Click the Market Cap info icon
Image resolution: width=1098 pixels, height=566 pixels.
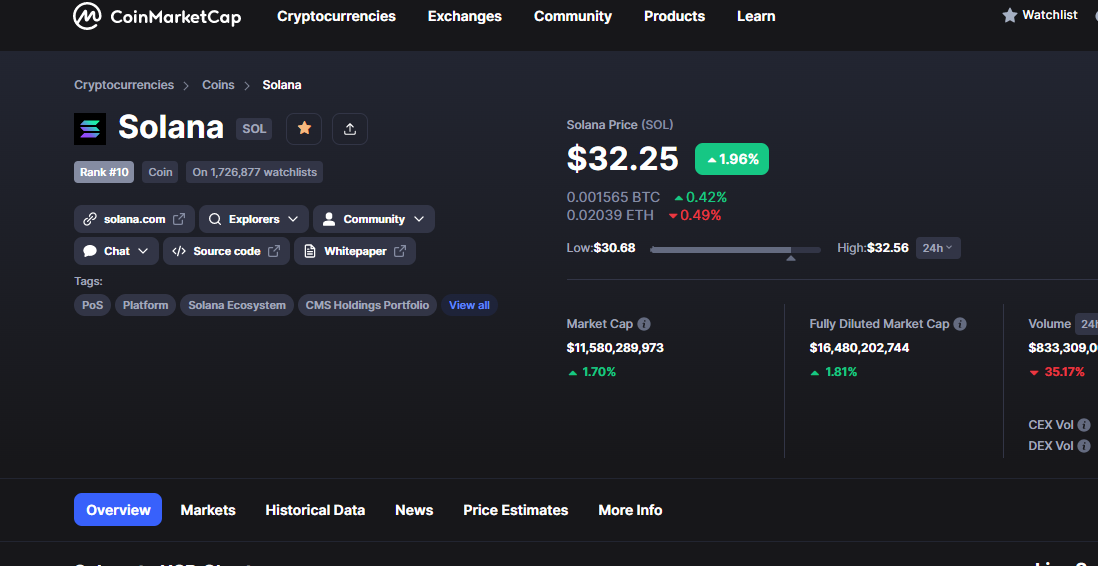pos(644,324)
